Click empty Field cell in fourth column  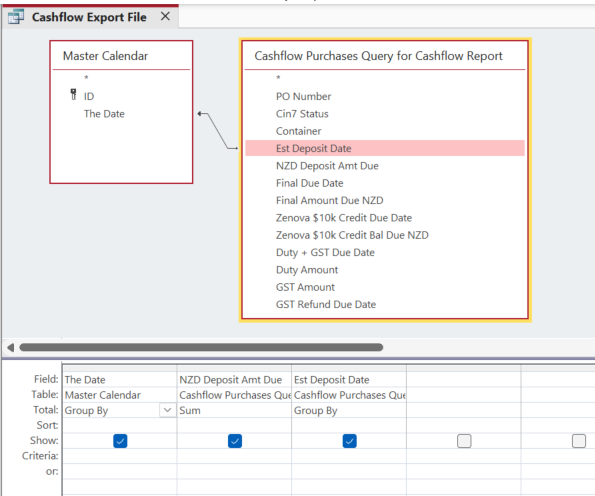pyautogui.click(x=464, y=379)
